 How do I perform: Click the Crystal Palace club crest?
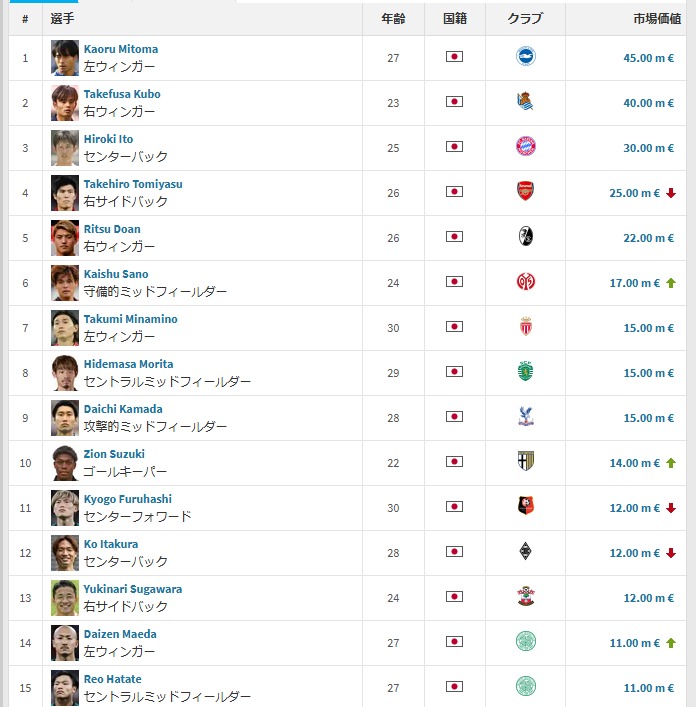click(525, 417)
